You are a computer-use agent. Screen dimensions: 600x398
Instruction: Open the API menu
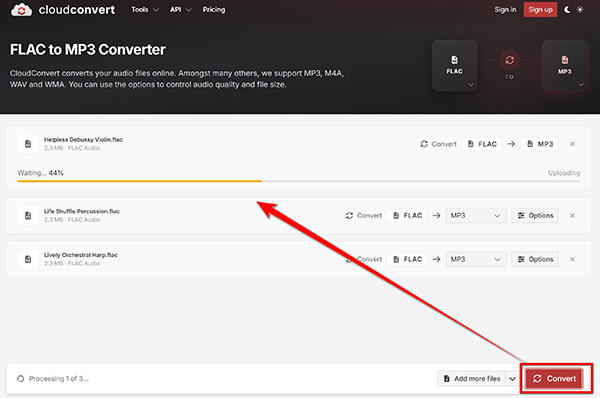click(x=180, y=10)
